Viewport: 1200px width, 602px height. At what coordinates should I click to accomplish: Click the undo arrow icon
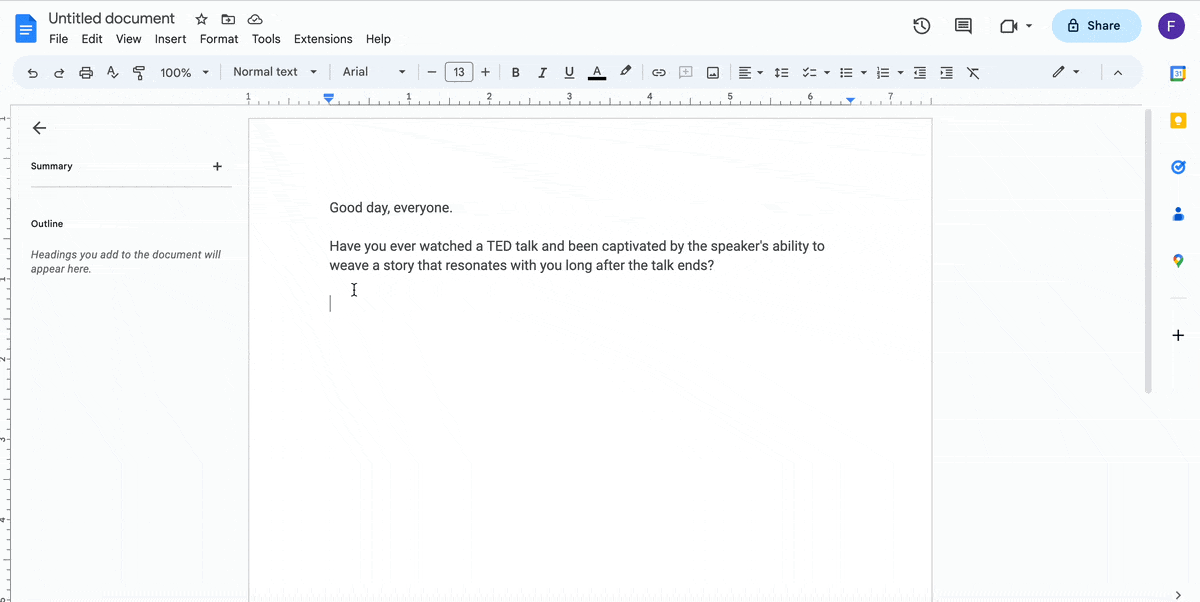click(33, 72)
